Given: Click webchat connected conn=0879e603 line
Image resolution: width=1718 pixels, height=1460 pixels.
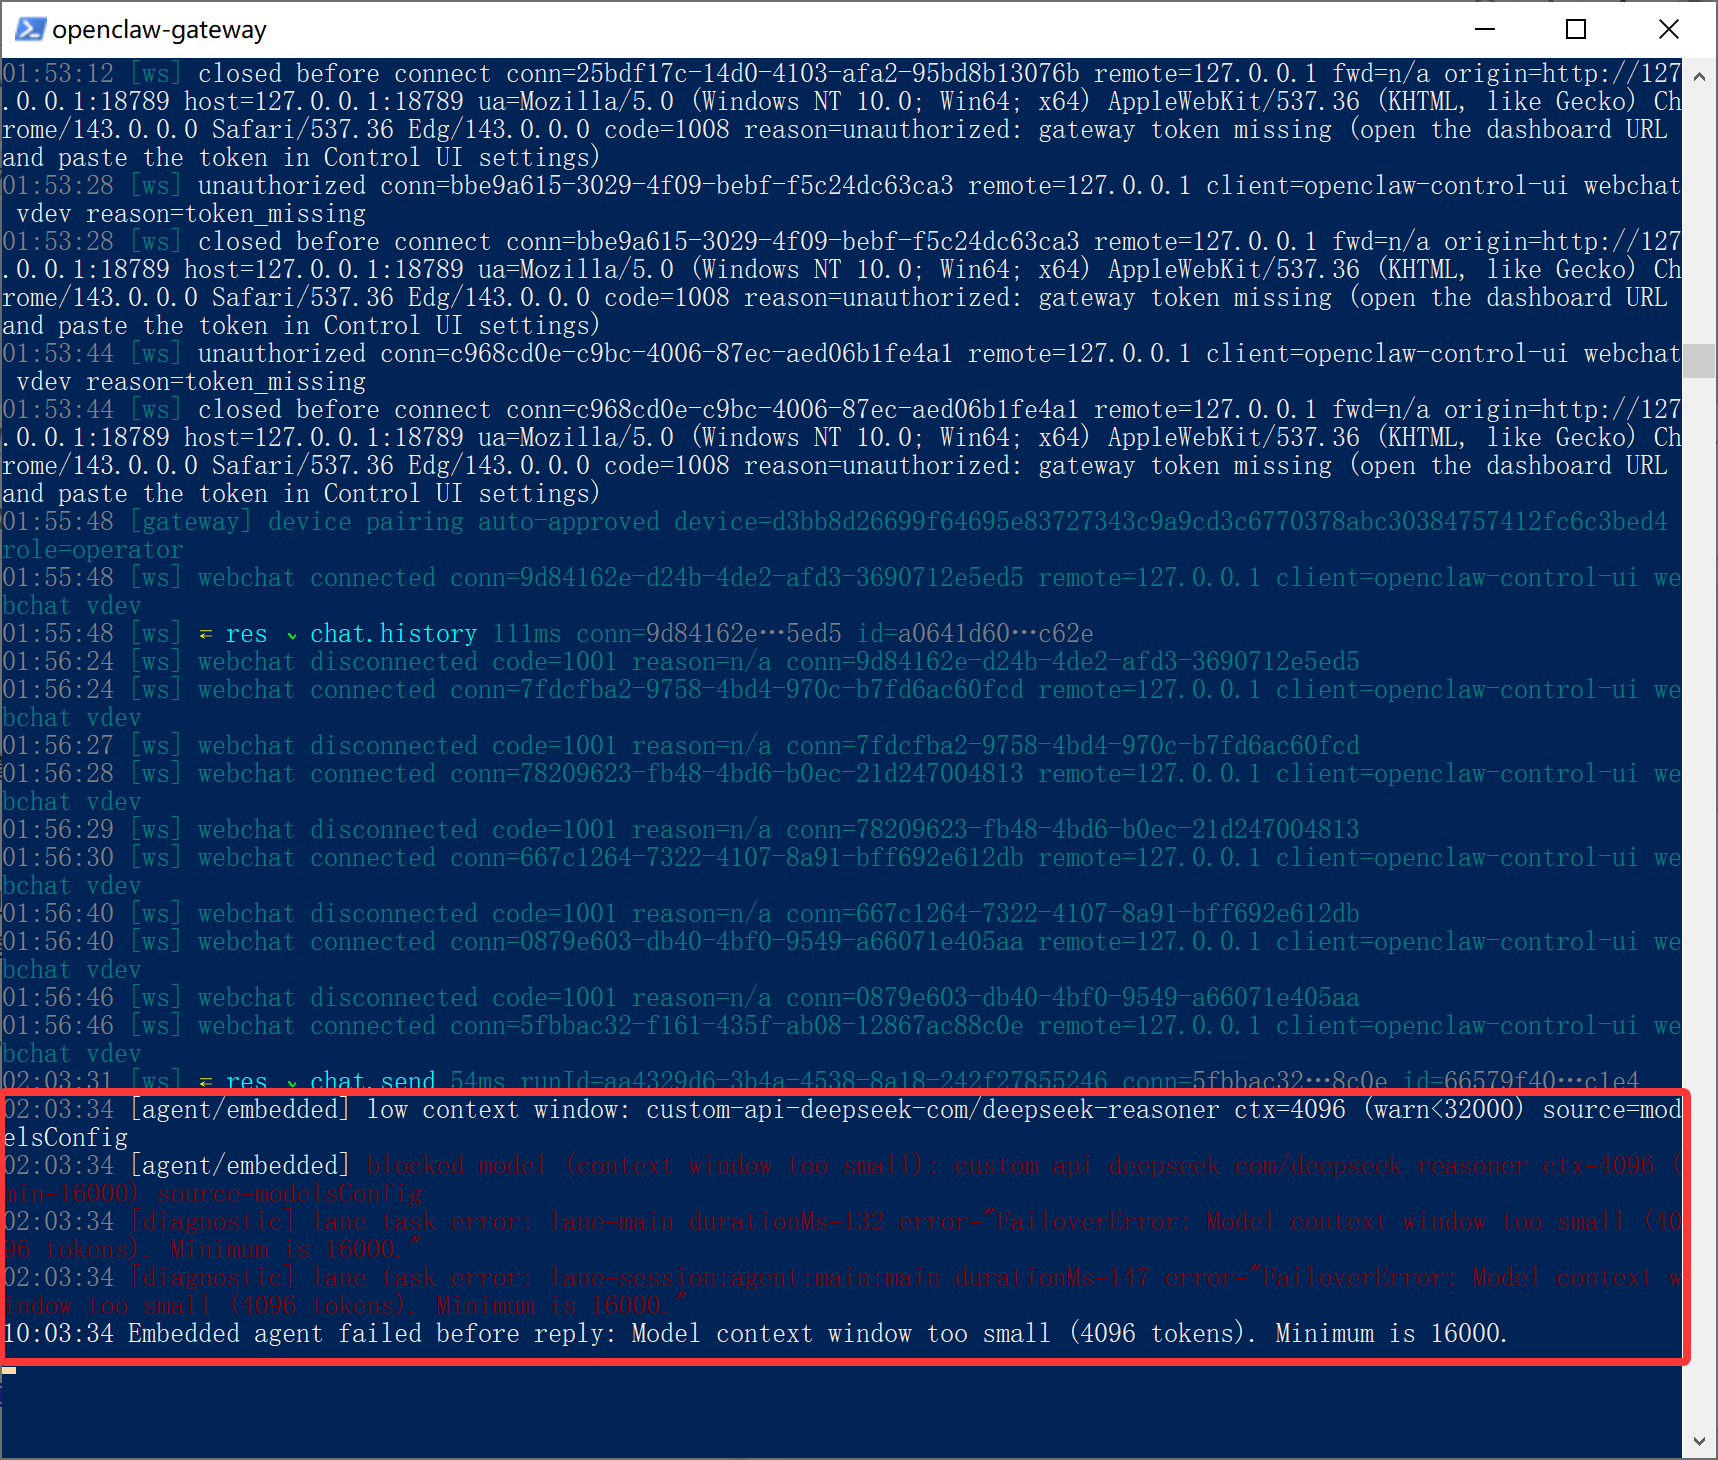Looking at the screenshot, I should click(x=841, y=955).
